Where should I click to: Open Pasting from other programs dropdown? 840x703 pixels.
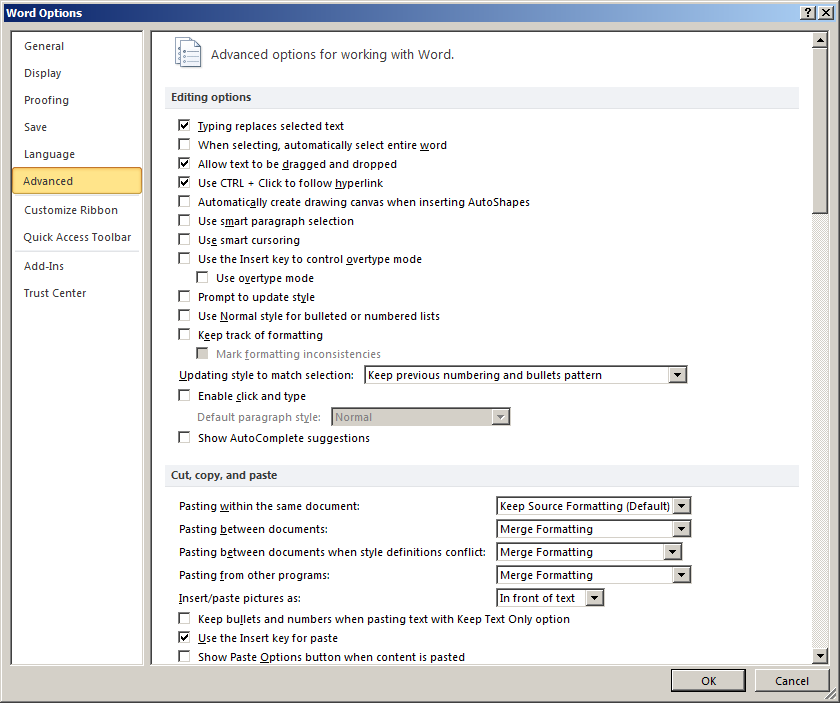coord(681,575)
